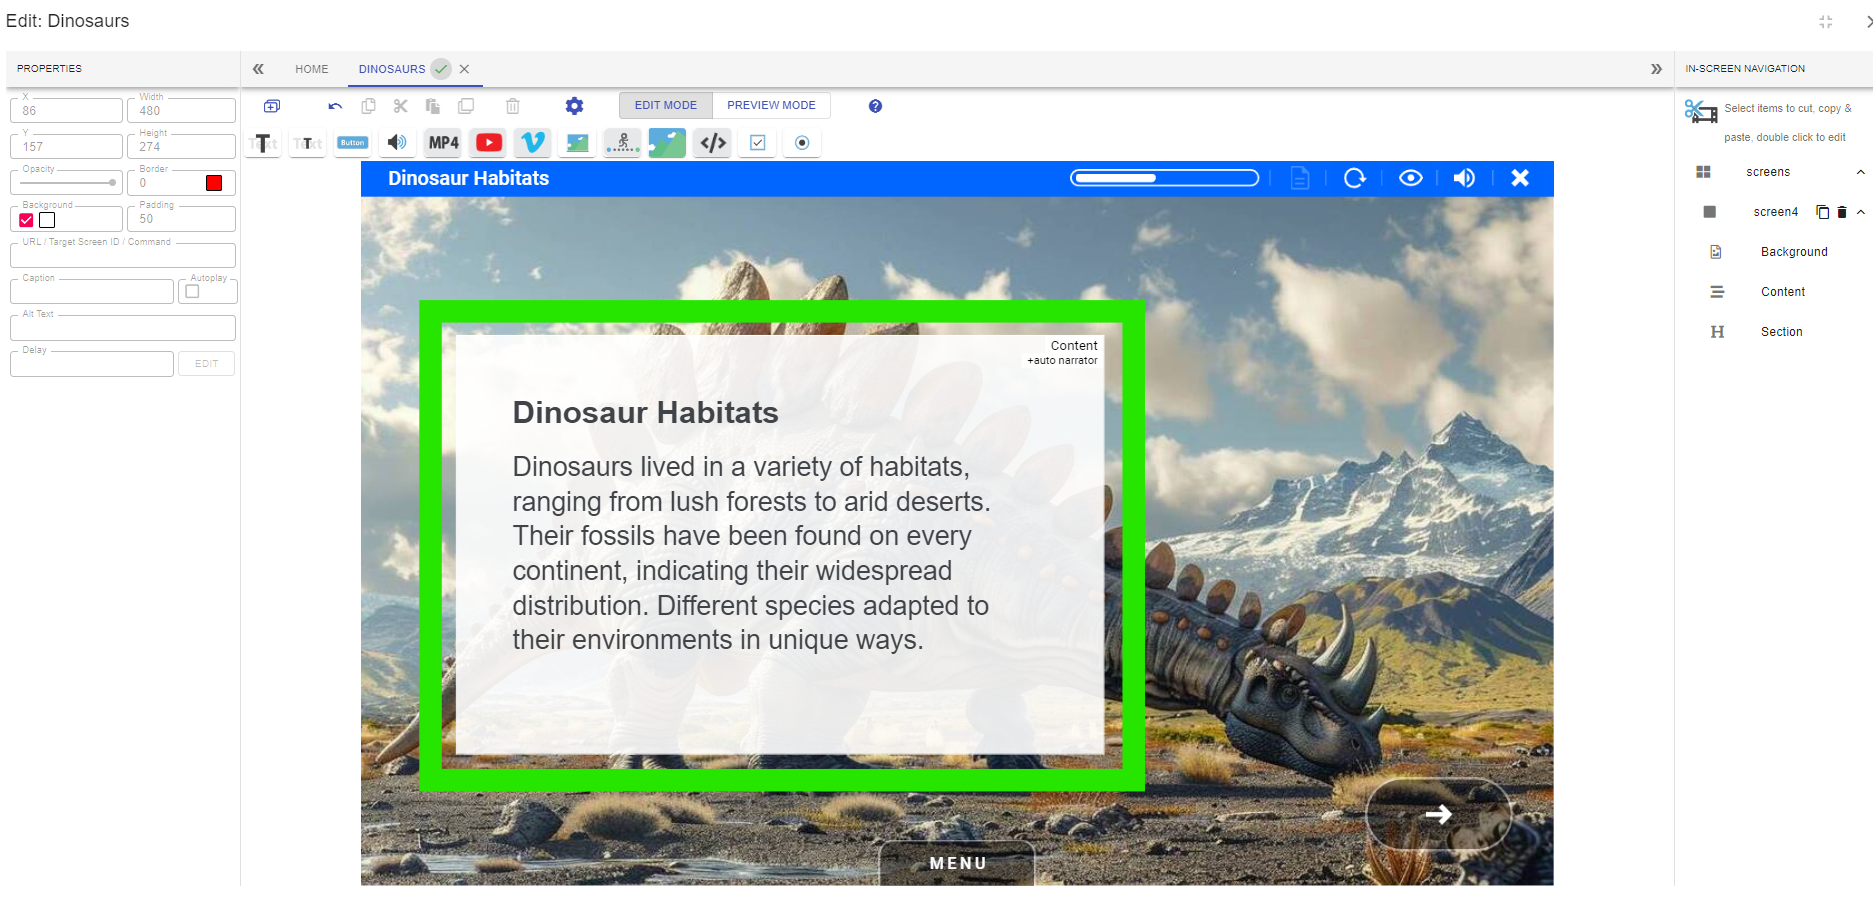1873x900 pixels.
Task: Tick the Autoplay checkbox
Action: (x=193, y=292)
